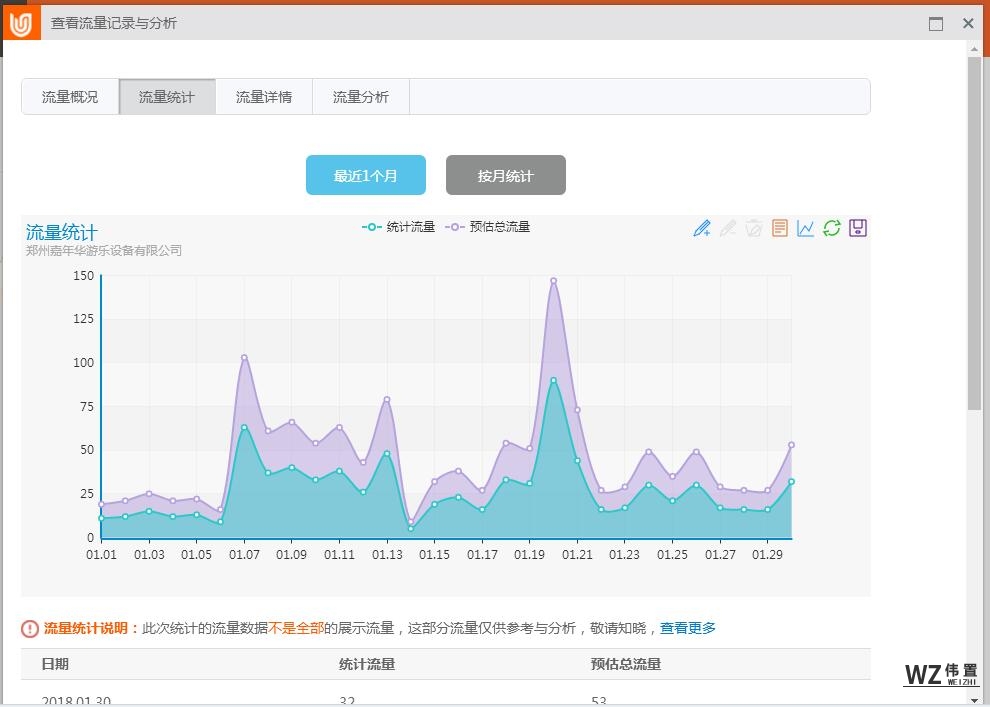
Task: Switch to the 流量概况 tab
Action: click(70, 97)
